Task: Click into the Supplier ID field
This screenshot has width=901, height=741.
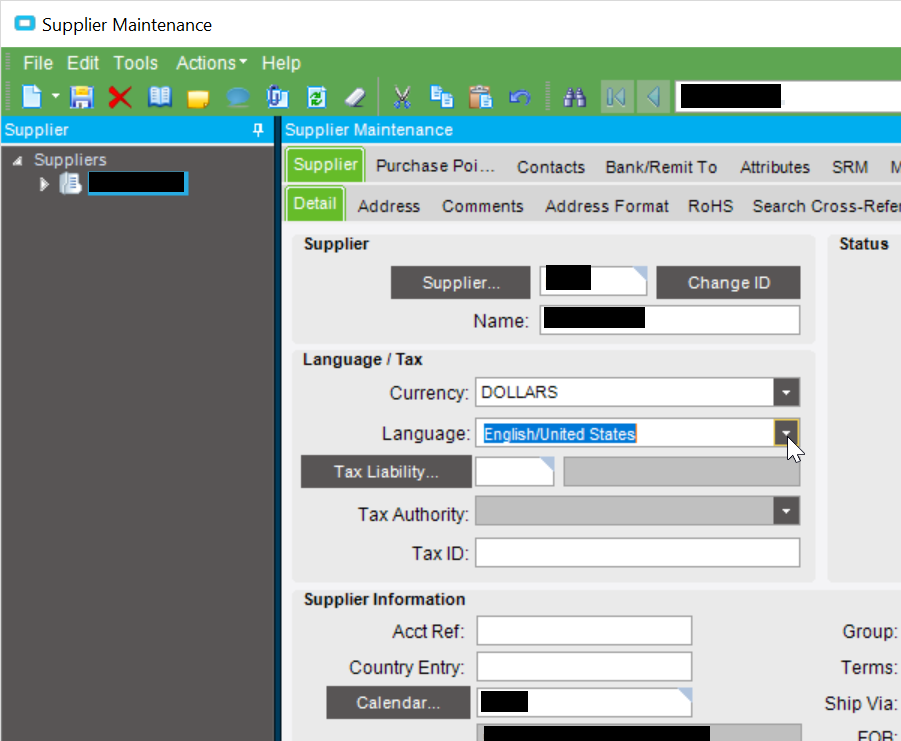Action: 594,280
